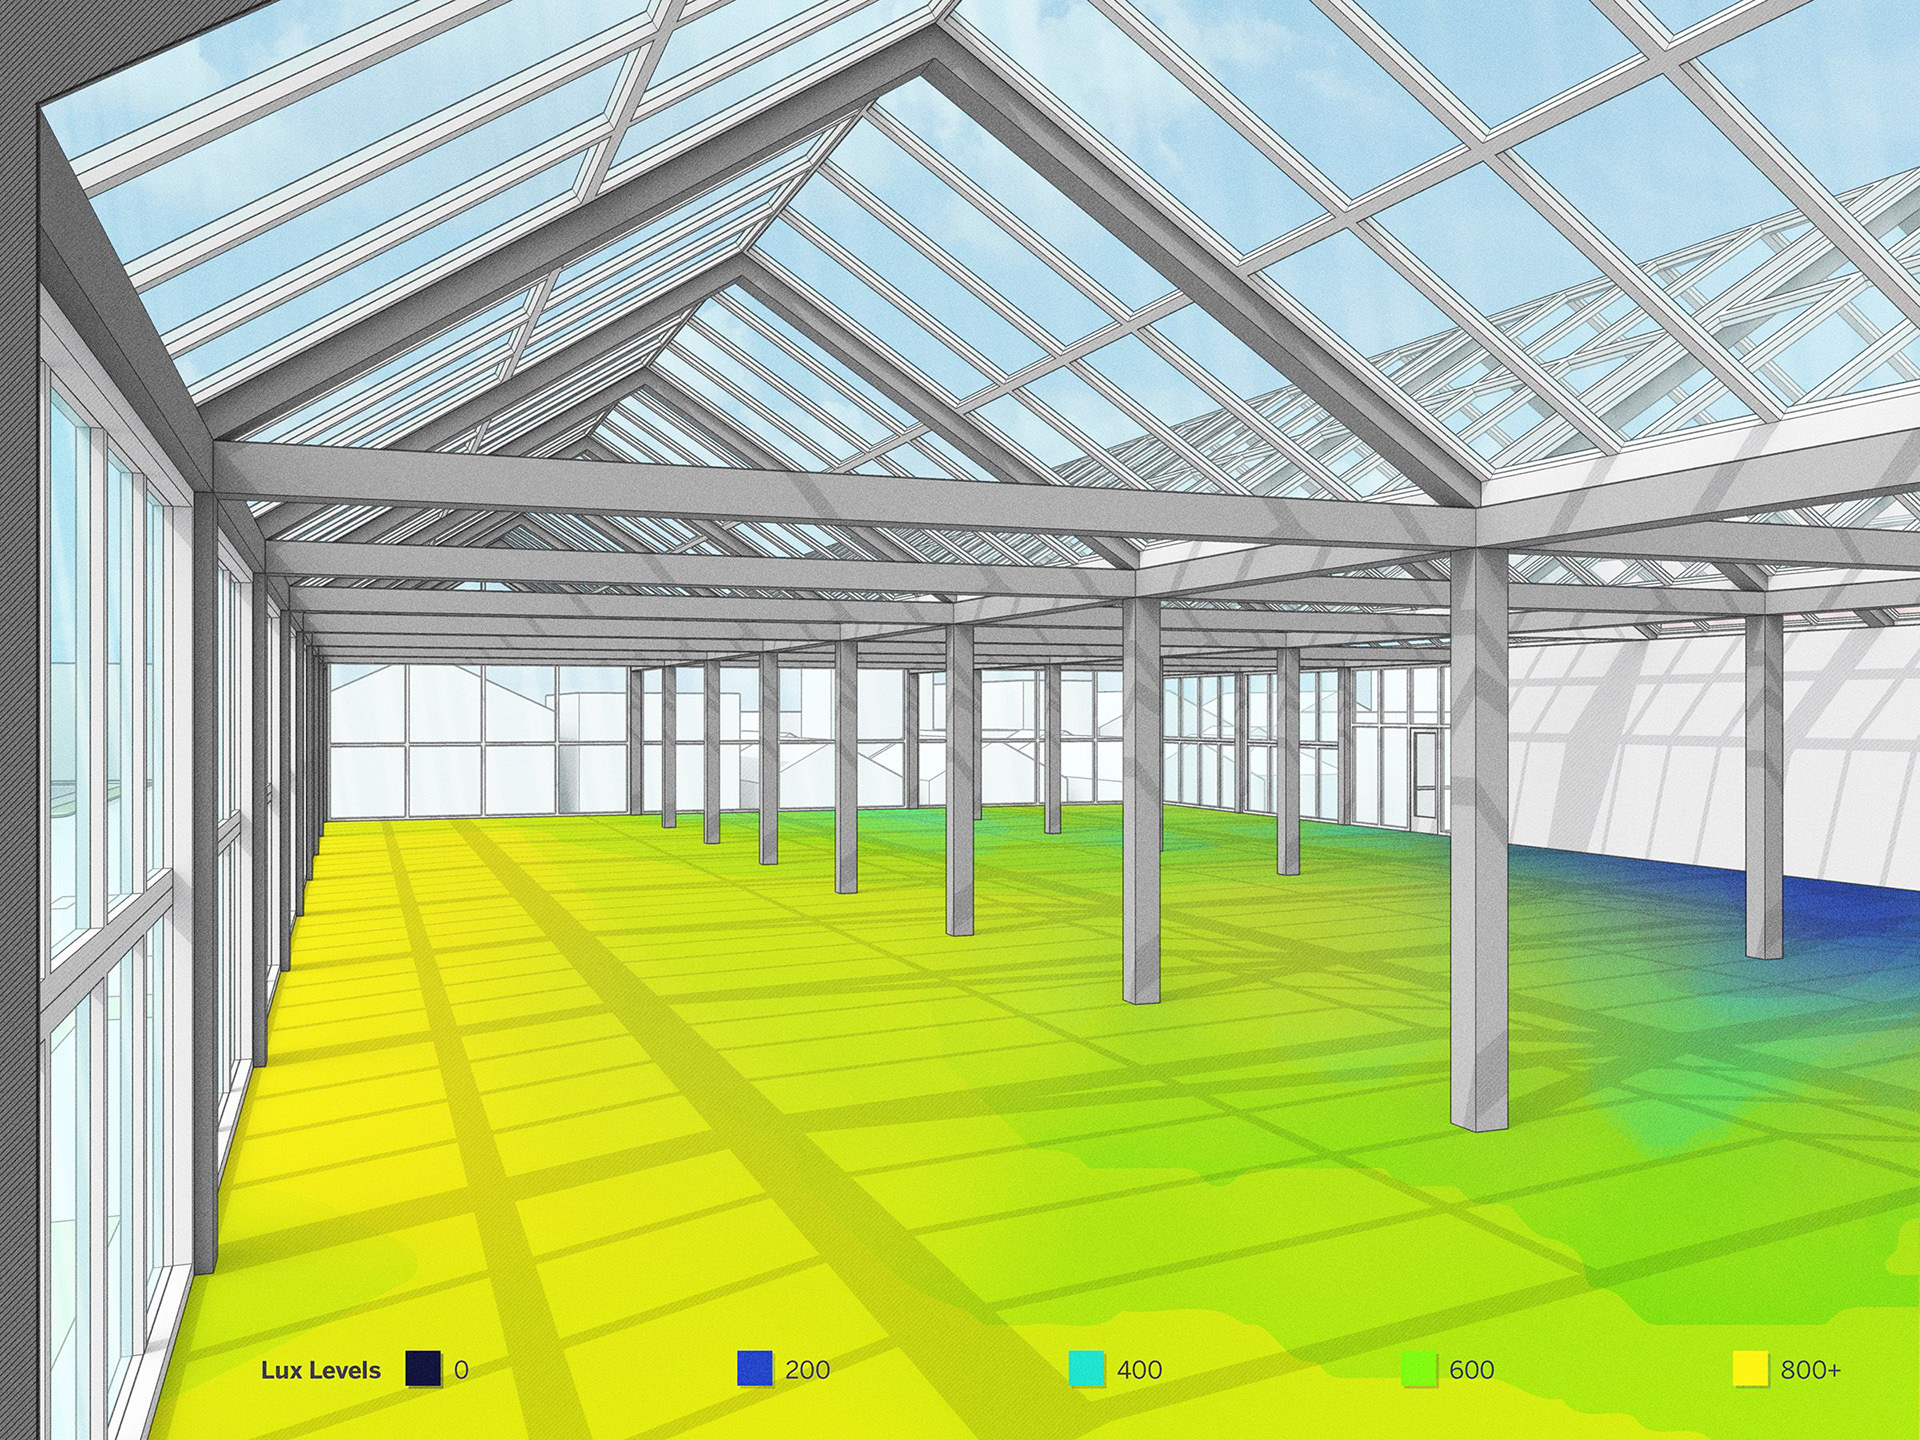Click the dark navy 0 lux swatch
1920x1440 pixels.
423,1369
